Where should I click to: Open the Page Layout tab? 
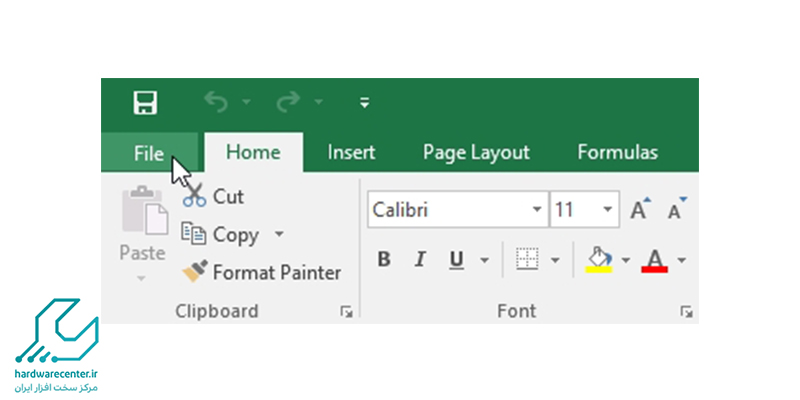[x=476, y=153]
